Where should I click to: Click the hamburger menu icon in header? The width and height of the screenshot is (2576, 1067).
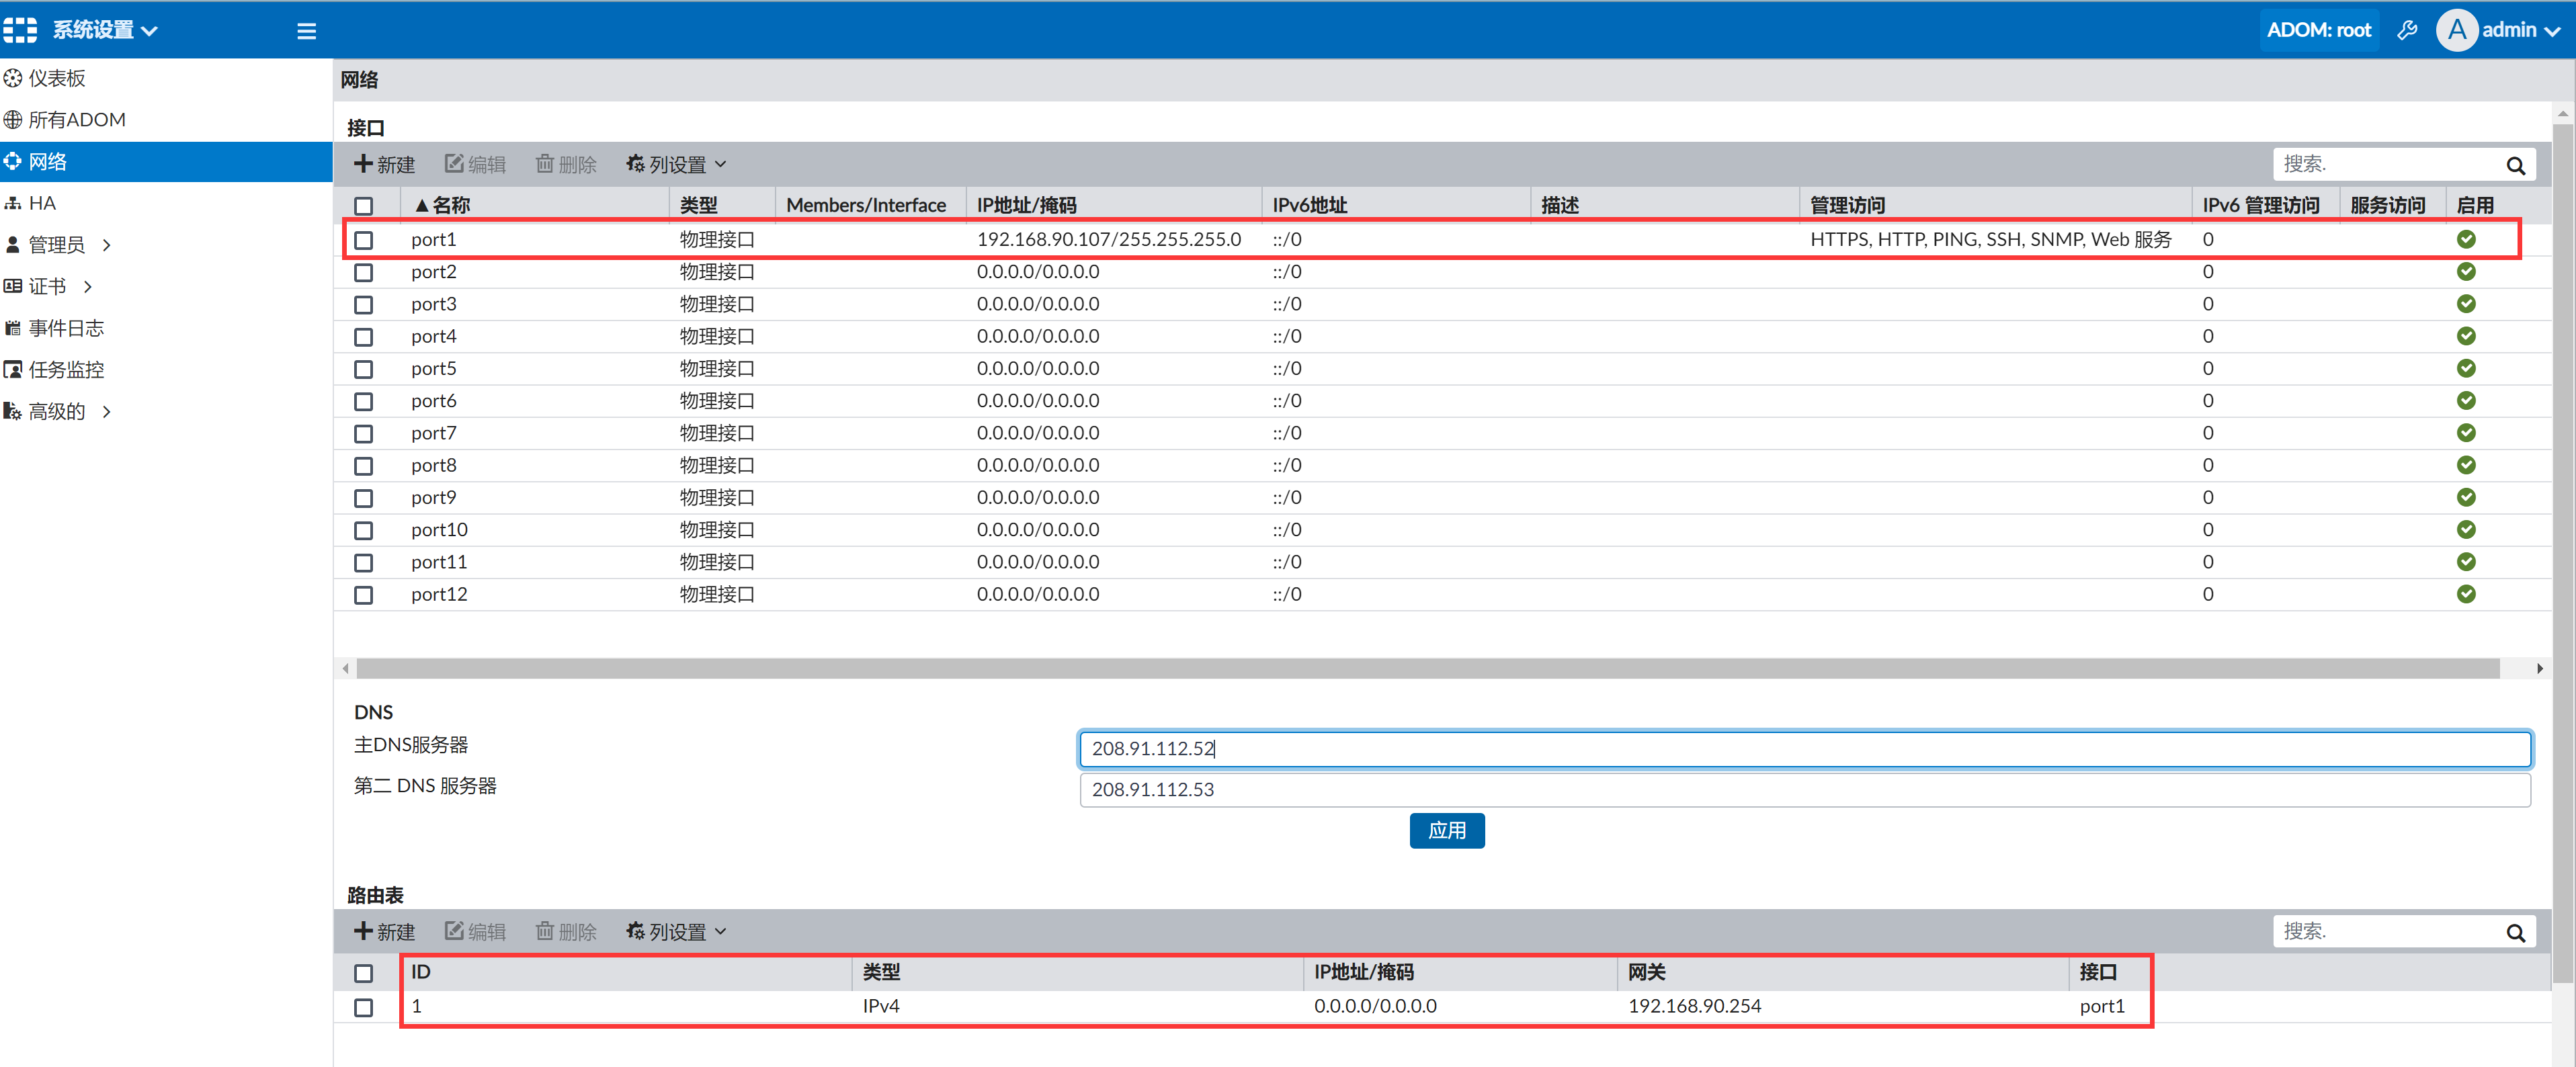pos(306,31)
